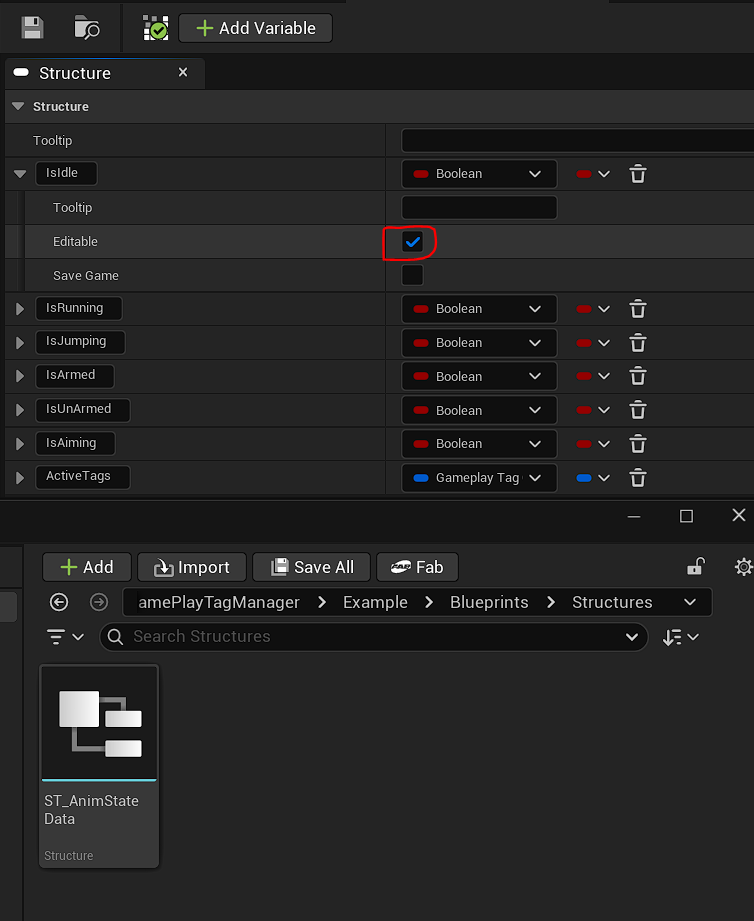Click the content browser settings gear icon
This screenshot has width=754, height=921.
pyautogui.click(x=743, y=567)
